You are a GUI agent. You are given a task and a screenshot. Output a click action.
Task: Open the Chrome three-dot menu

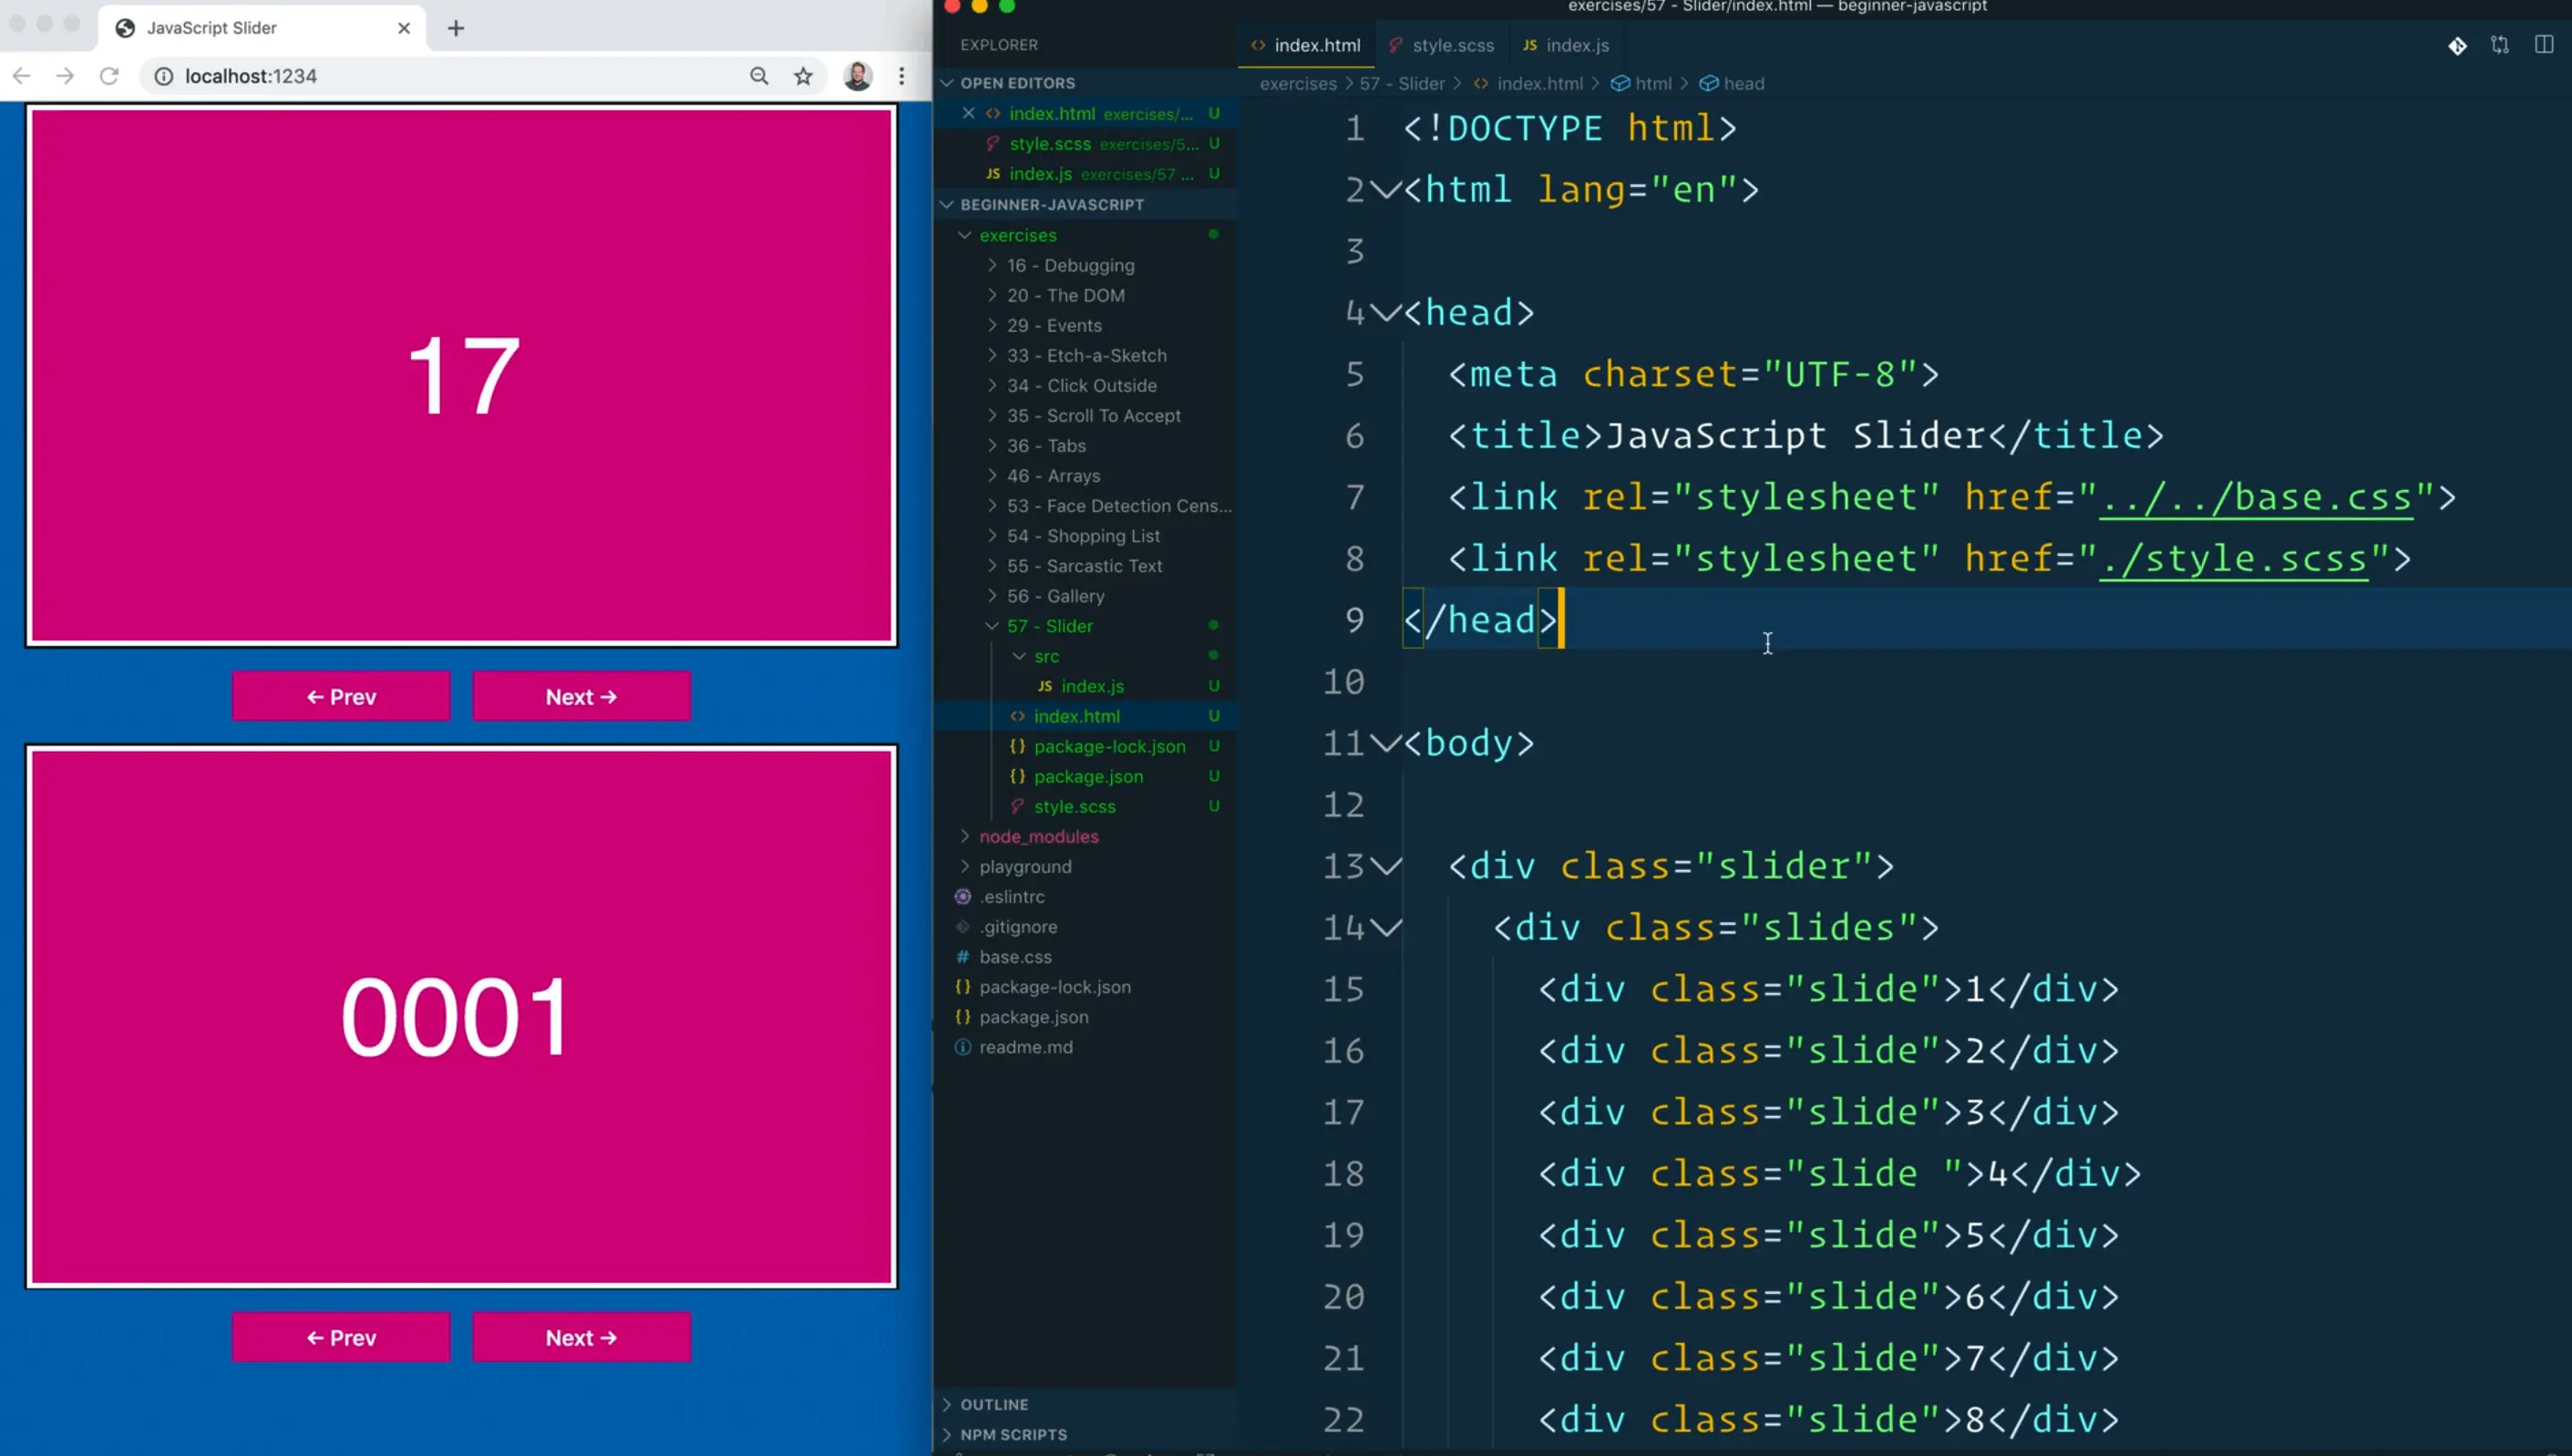pos(901,76)
